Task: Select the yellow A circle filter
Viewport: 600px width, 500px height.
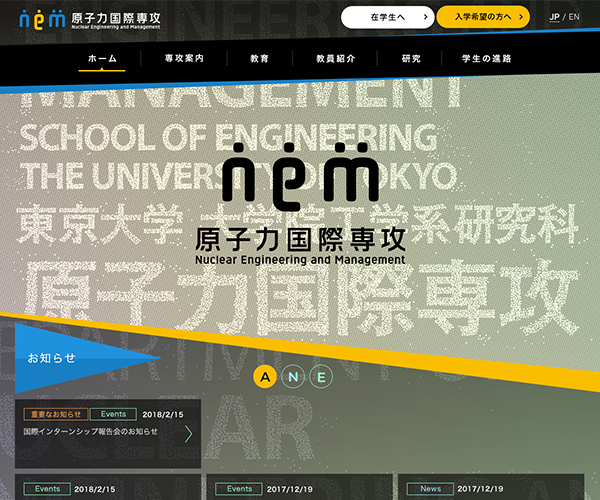Action: [265, 377]
